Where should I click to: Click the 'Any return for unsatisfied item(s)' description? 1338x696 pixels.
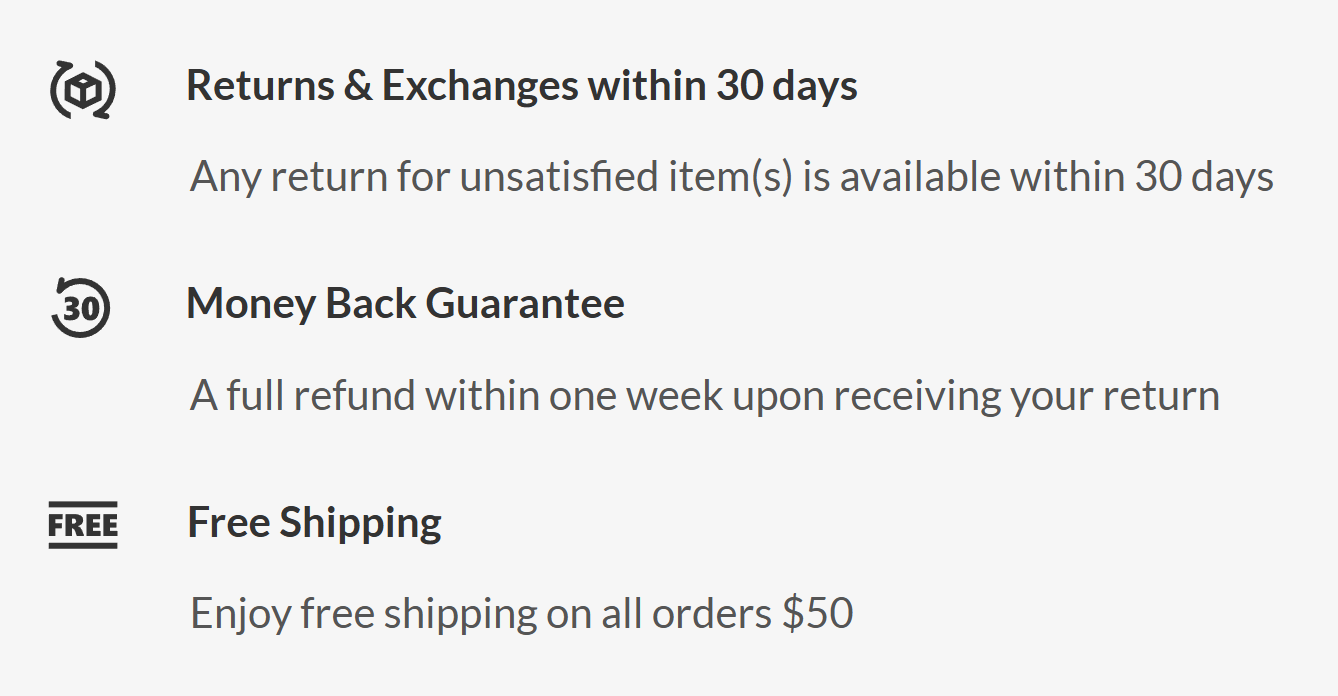coord(732,177)
